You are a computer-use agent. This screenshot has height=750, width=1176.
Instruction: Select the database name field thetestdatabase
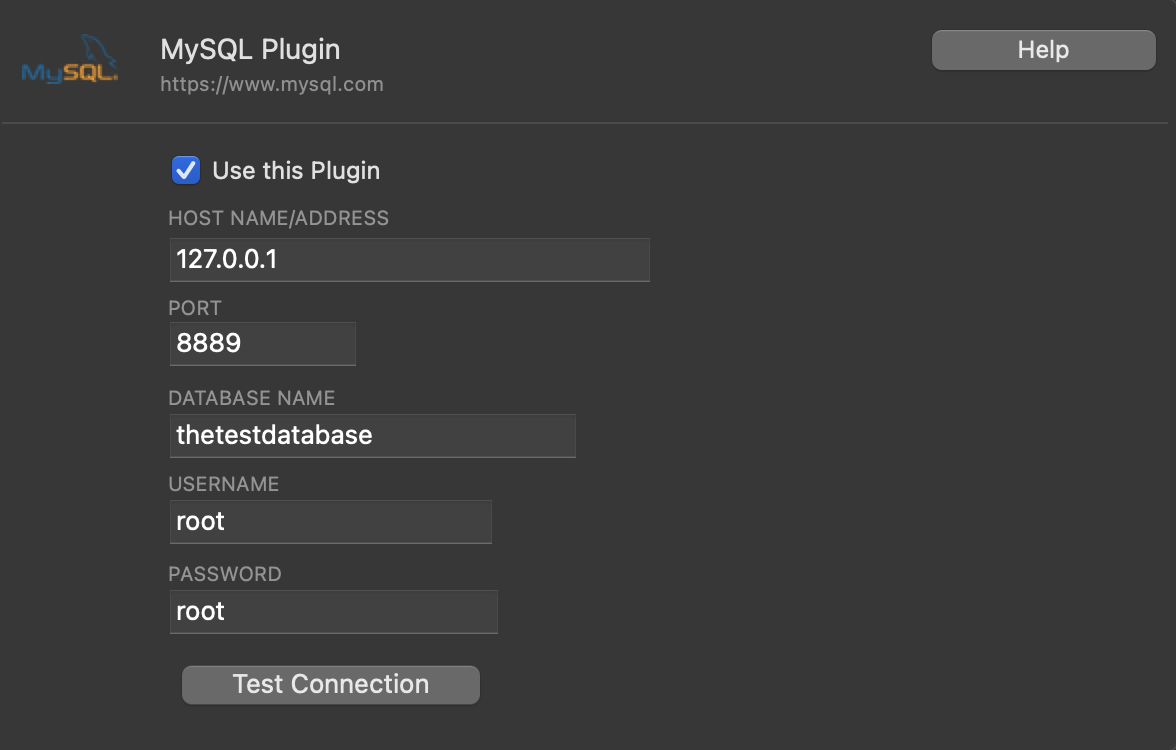(x=373, y=436)
